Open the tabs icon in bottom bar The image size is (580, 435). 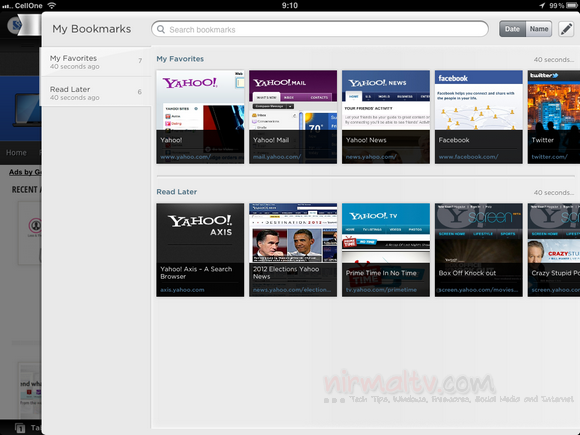20,428
